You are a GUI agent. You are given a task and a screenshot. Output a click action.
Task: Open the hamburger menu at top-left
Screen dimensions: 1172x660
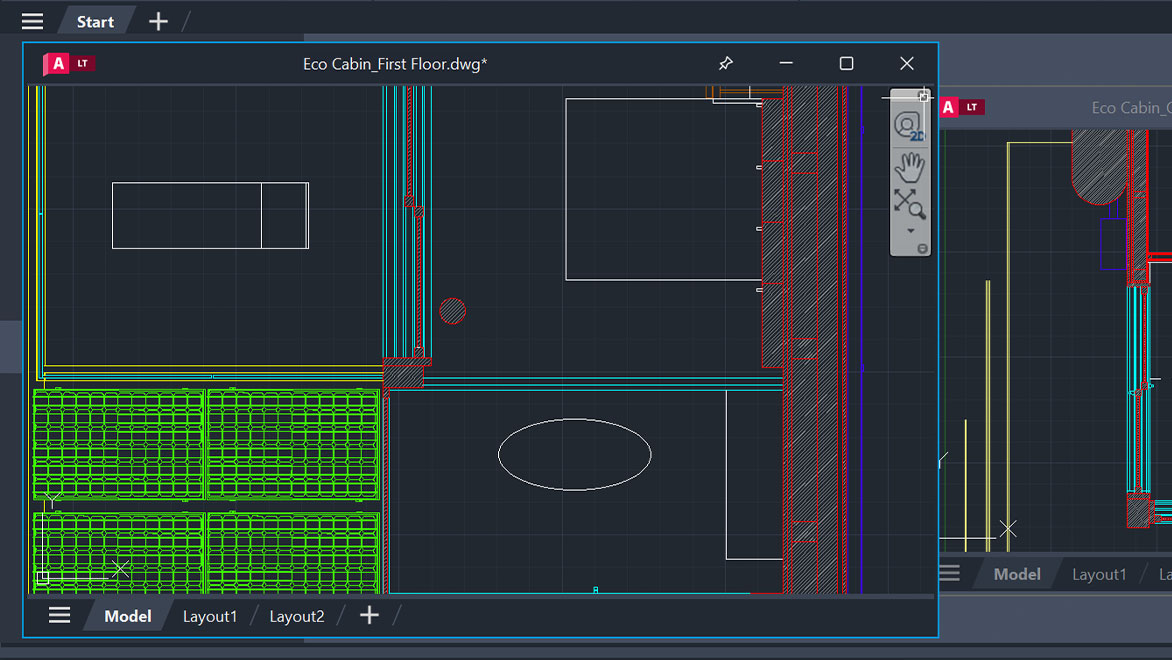tap(32, 20)
